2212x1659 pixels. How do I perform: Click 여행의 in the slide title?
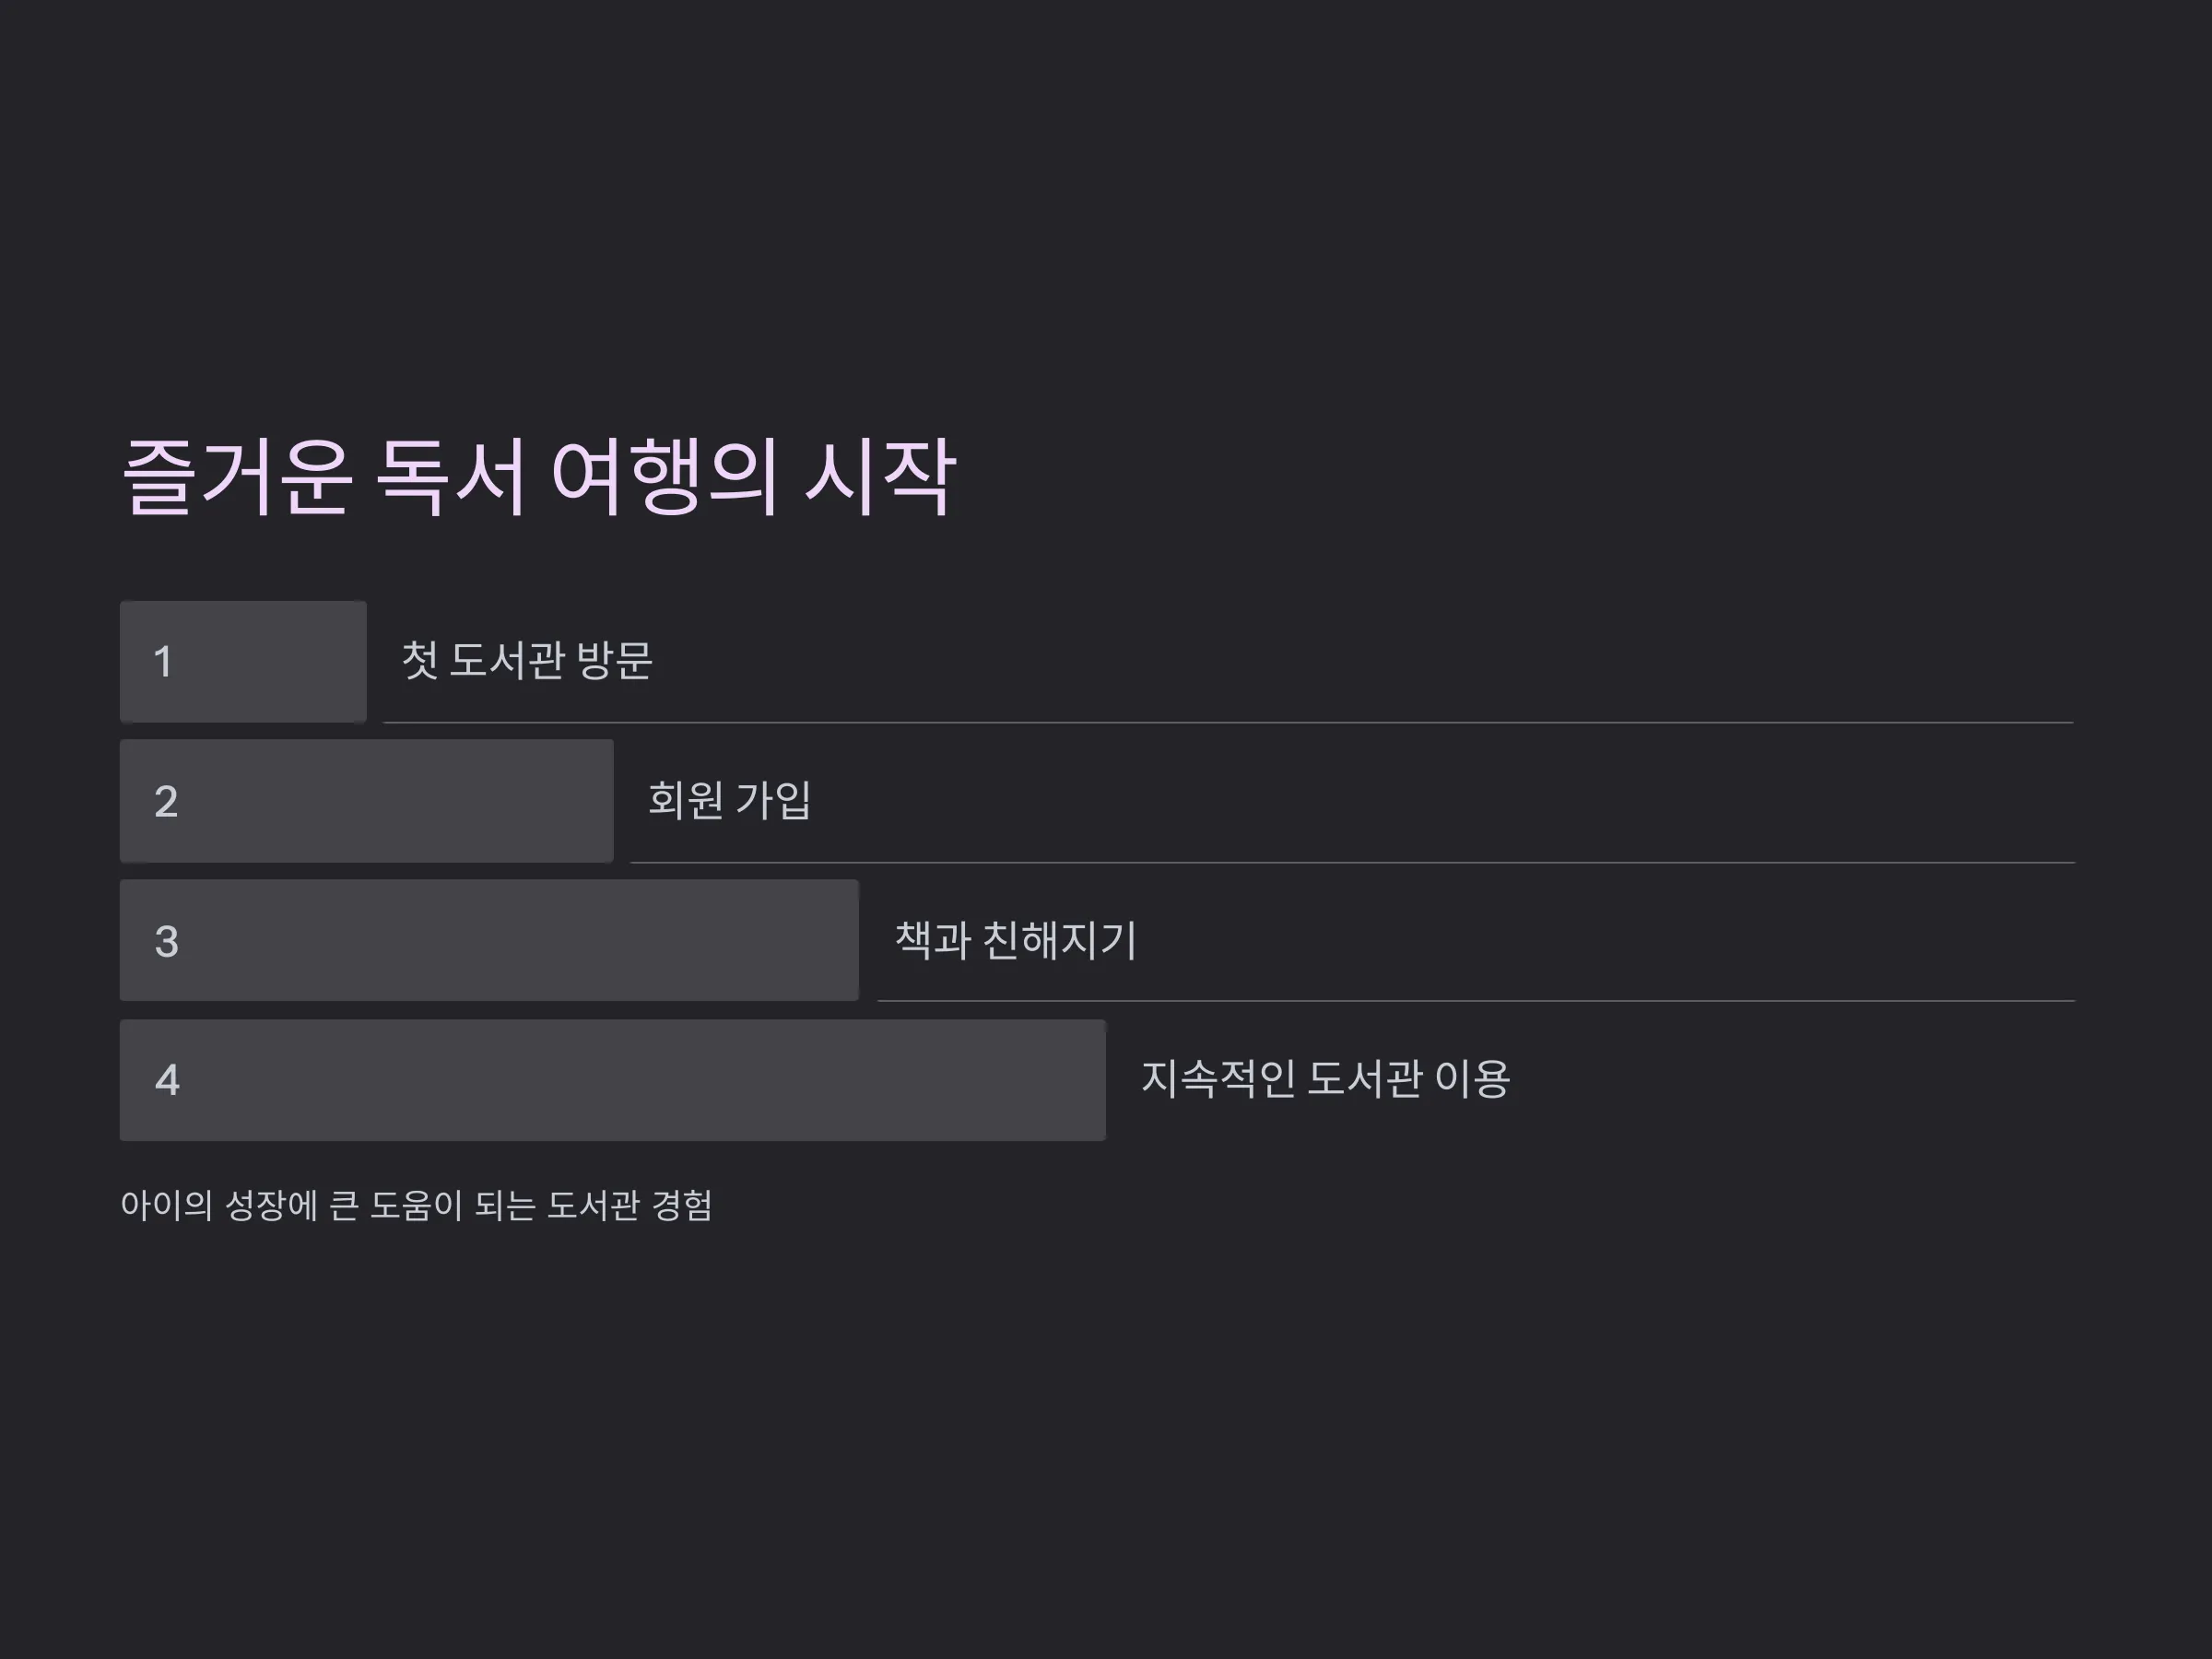point(664,478)
